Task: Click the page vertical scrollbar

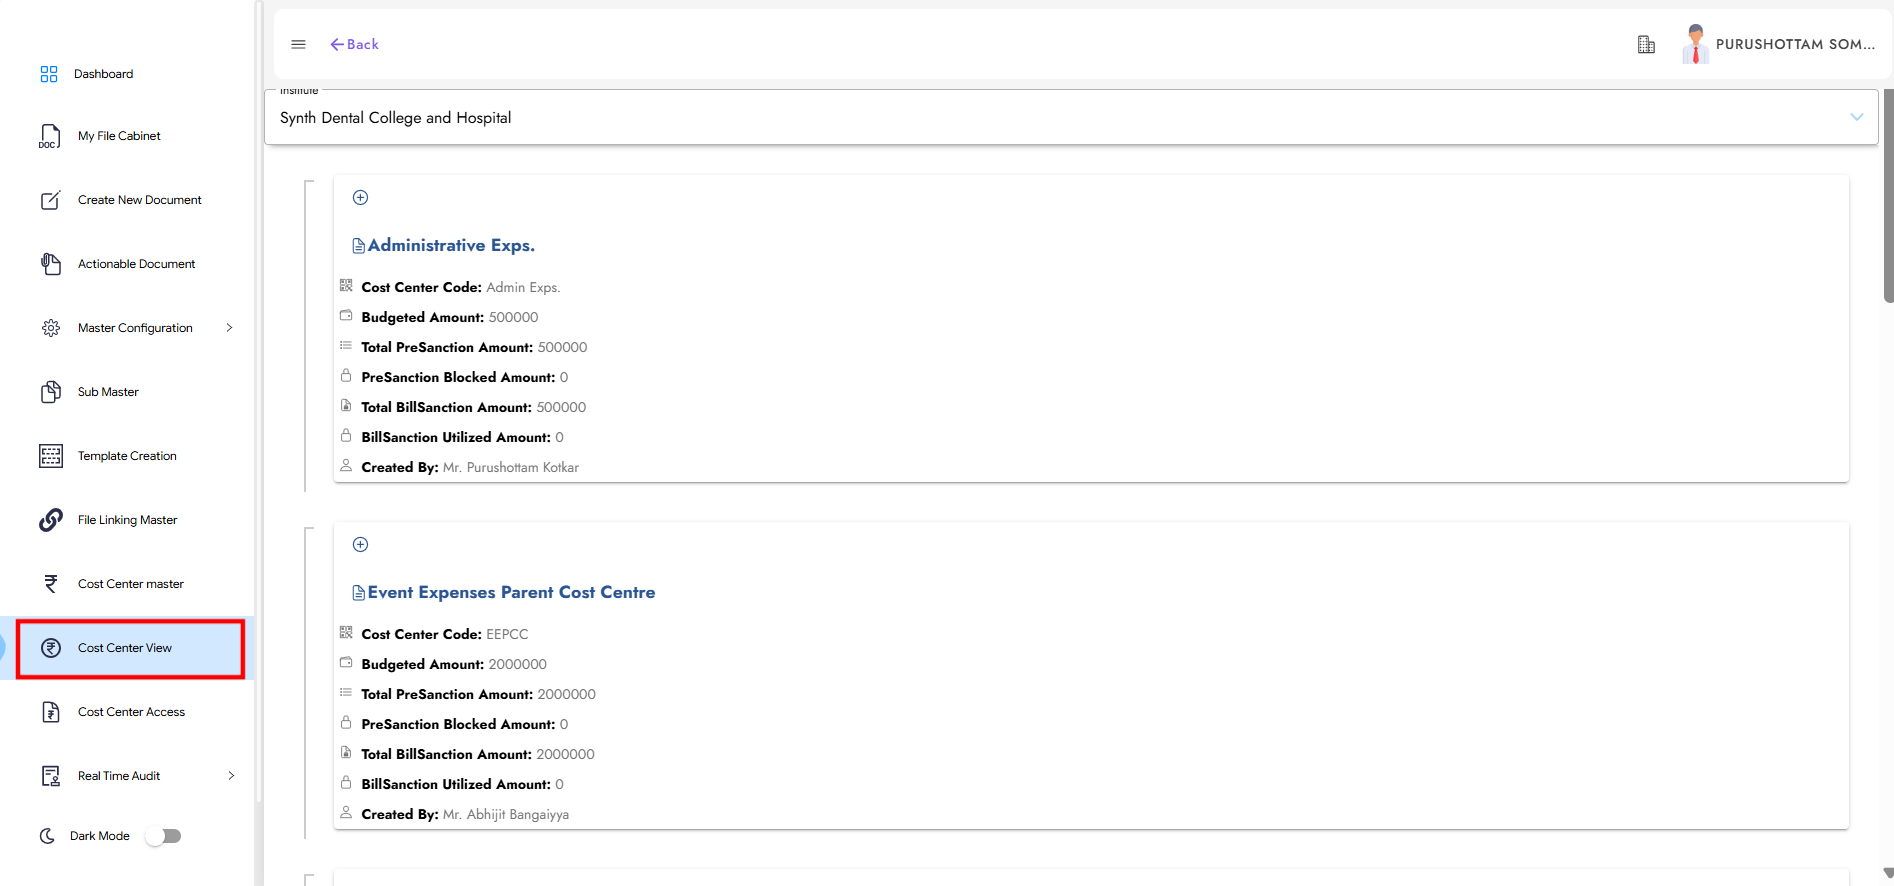Action: click(x=1887, y=200)
